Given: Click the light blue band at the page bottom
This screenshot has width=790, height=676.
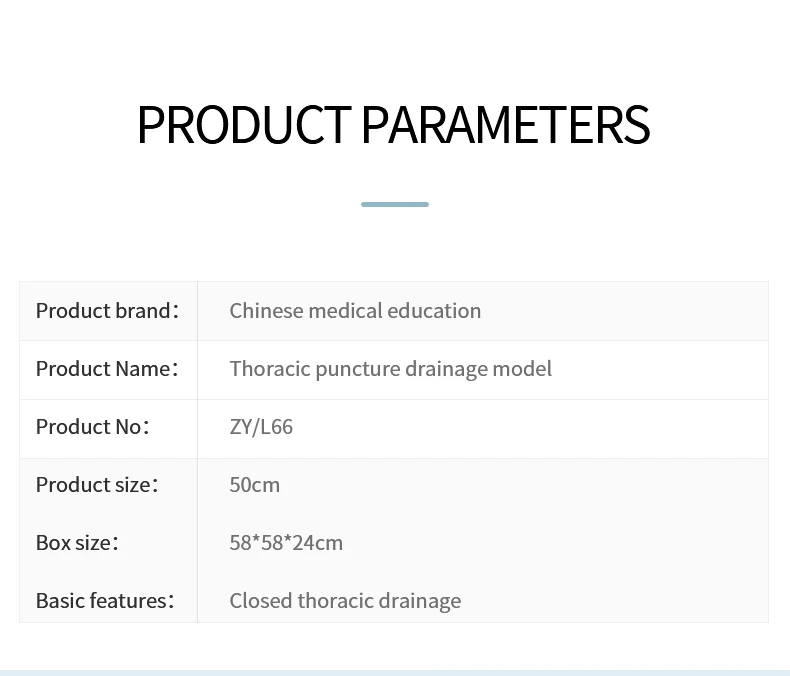Looking at the screenshot, I should click(395, 672).
